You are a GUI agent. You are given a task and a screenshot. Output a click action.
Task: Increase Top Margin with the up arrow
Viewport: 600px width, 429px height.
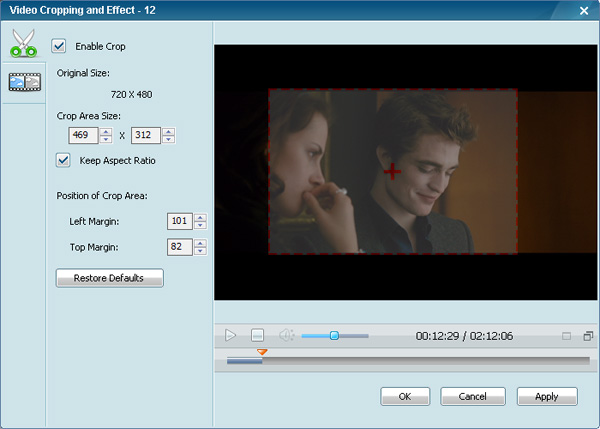tap(200, 243)
